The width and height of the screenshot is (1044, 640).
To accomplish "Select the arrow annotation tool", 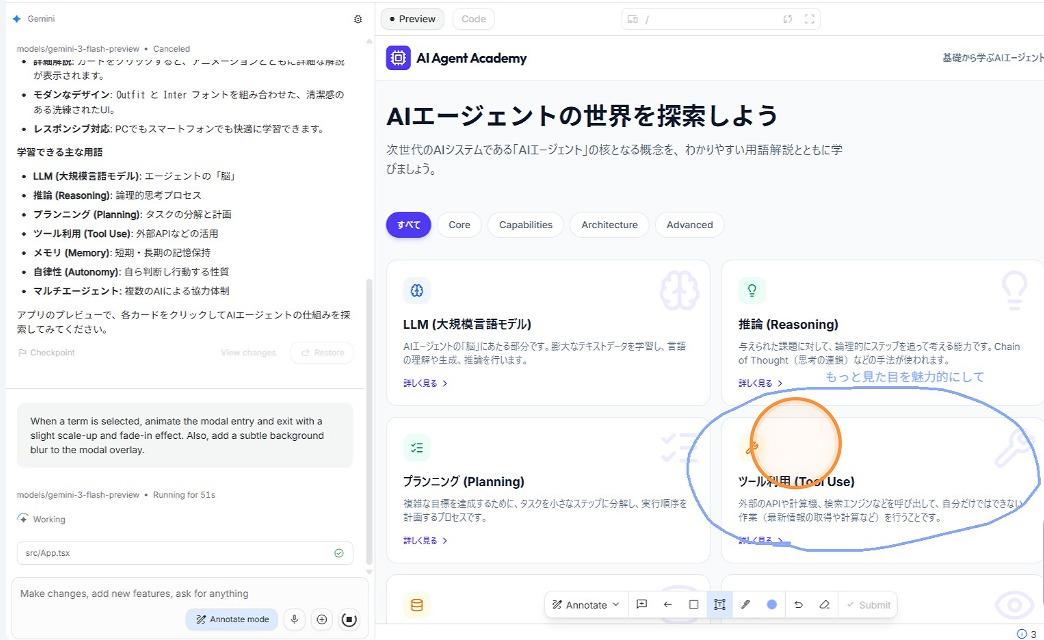I will 668,605.
